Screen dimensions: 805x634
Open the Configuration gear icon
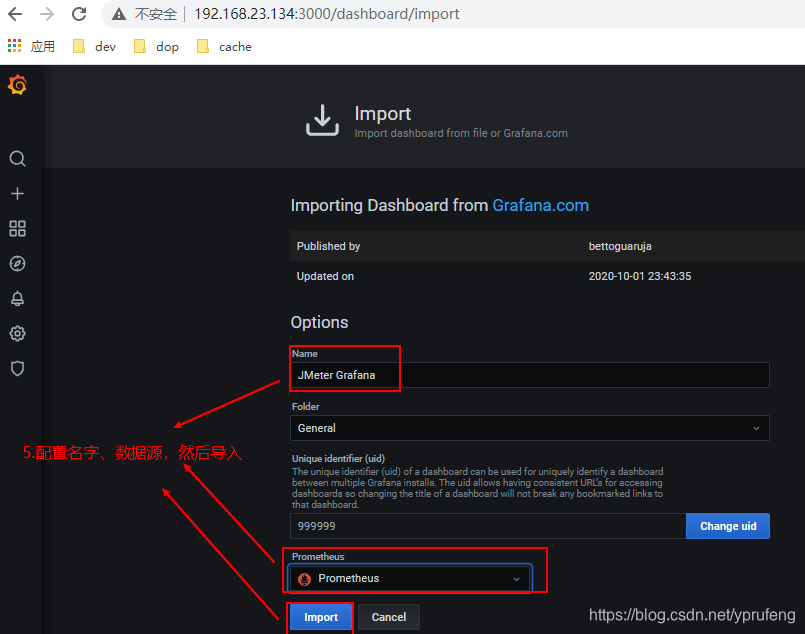pos(17,334)
